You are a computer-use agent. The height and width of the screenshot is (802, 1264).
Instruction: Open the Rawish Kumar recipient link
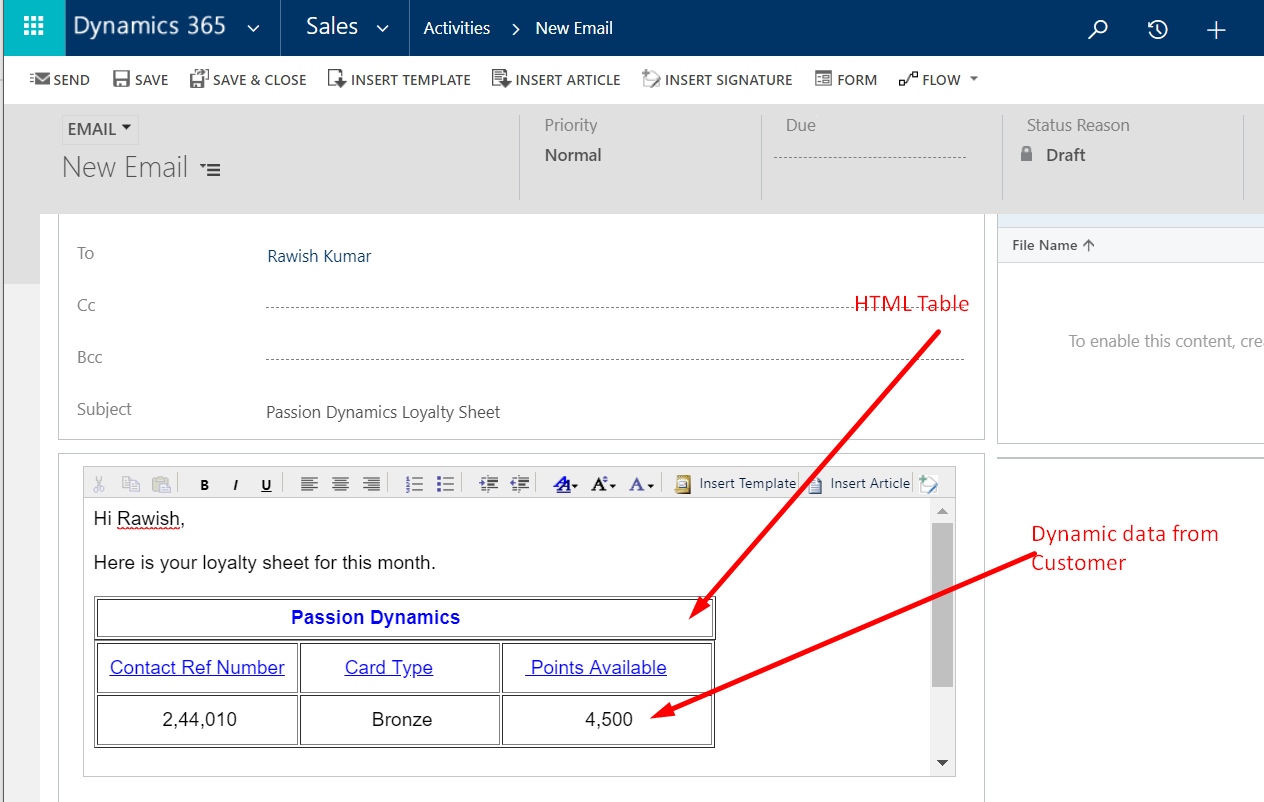click(319, 256)
